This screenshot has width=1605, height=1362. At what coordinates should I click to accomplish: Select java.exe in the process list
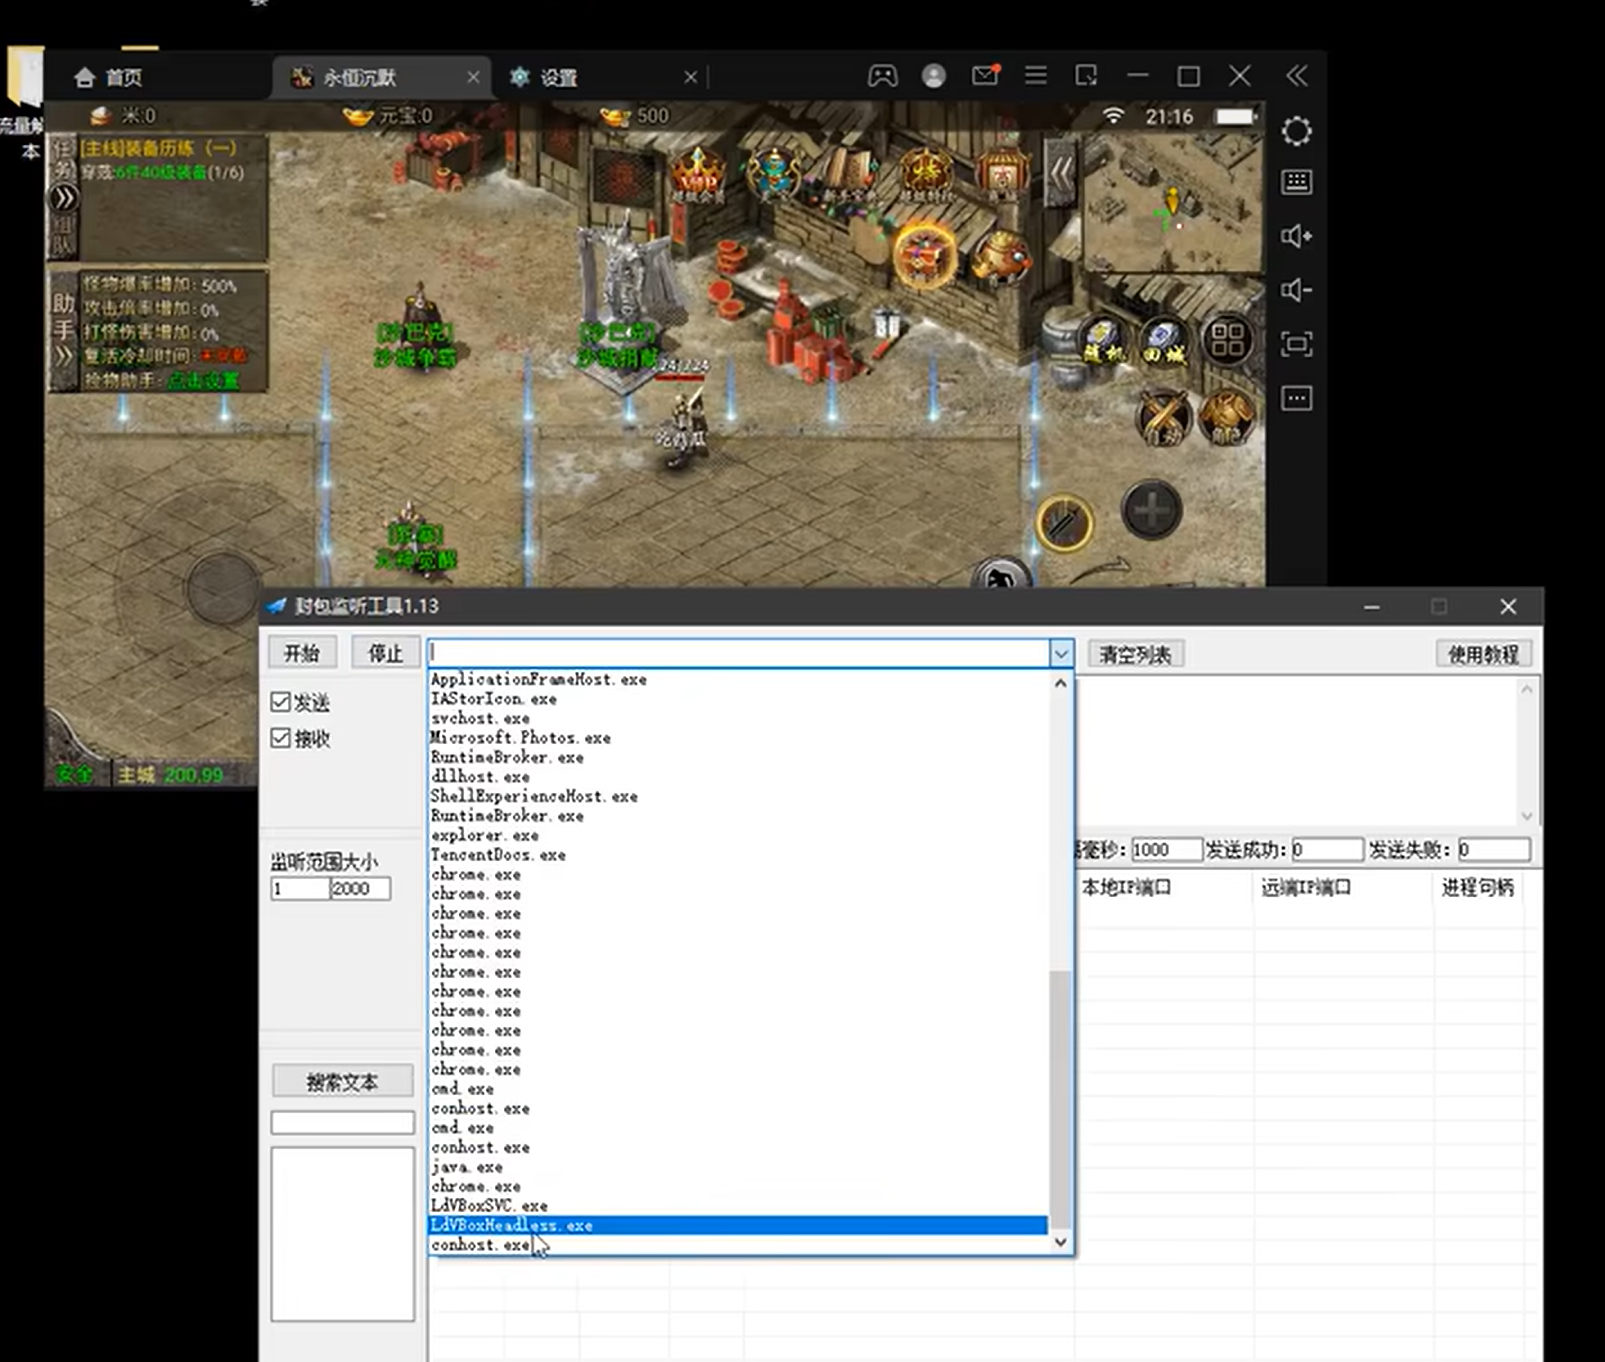tap(738, 1166)
